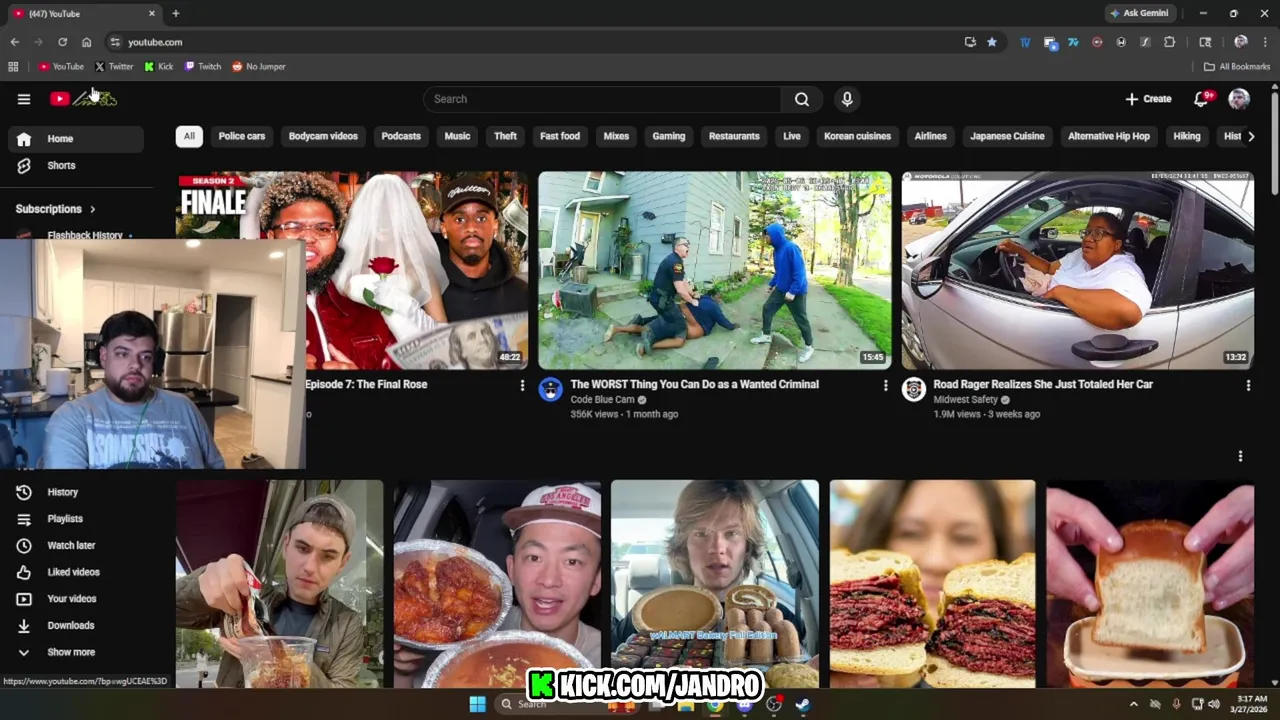Open the Kick bookmark
Screen dimensions: 1280x720
(159, 67)
